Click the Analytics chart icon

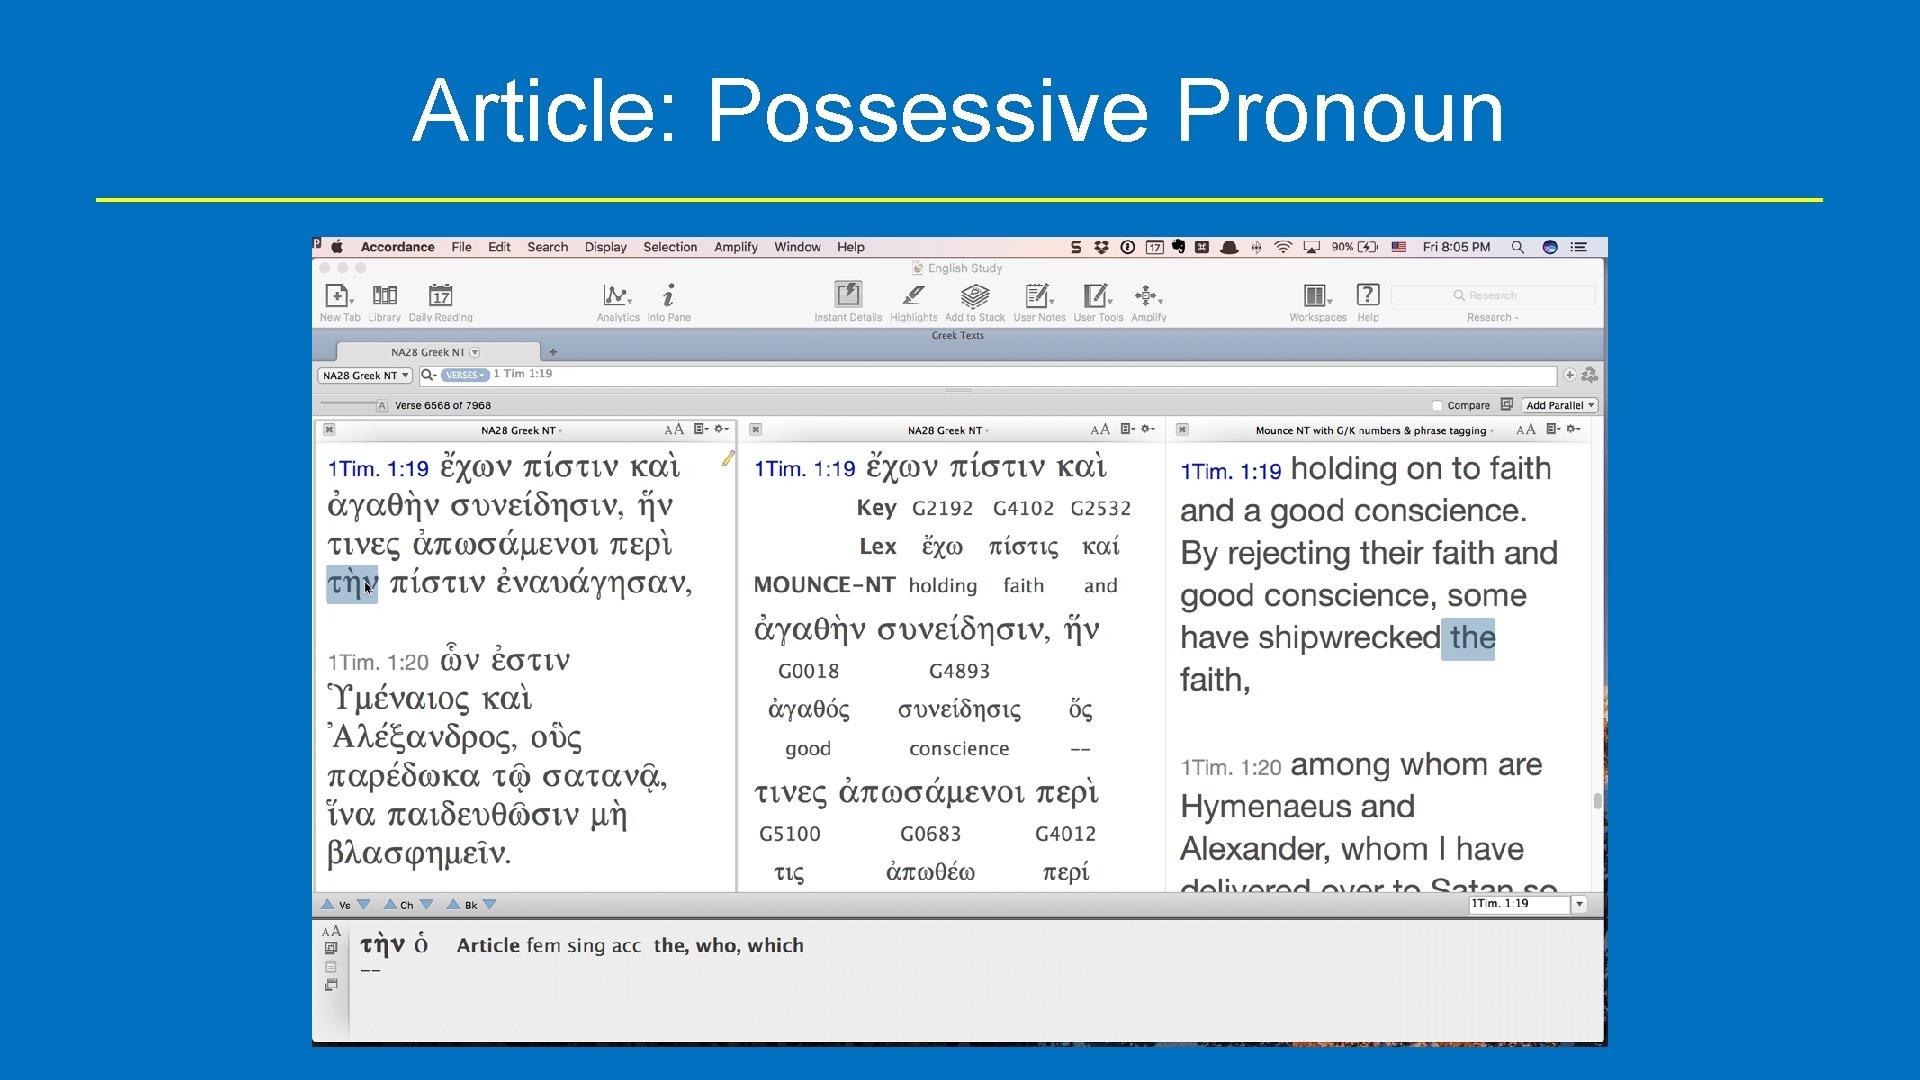pyautogui.click(x=617, y=296)
